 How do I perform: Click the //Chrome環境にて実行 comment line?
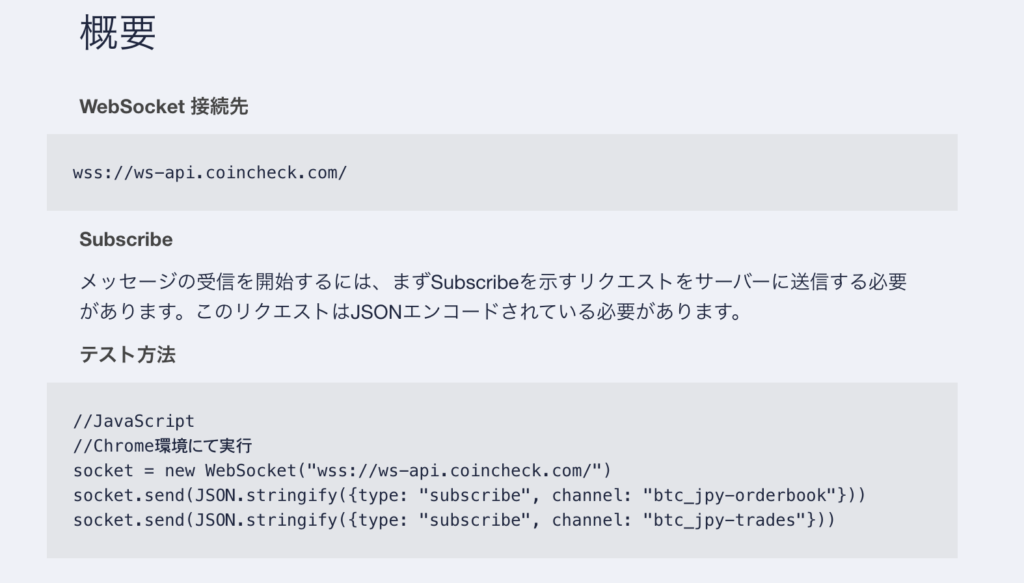coord(163,446)
